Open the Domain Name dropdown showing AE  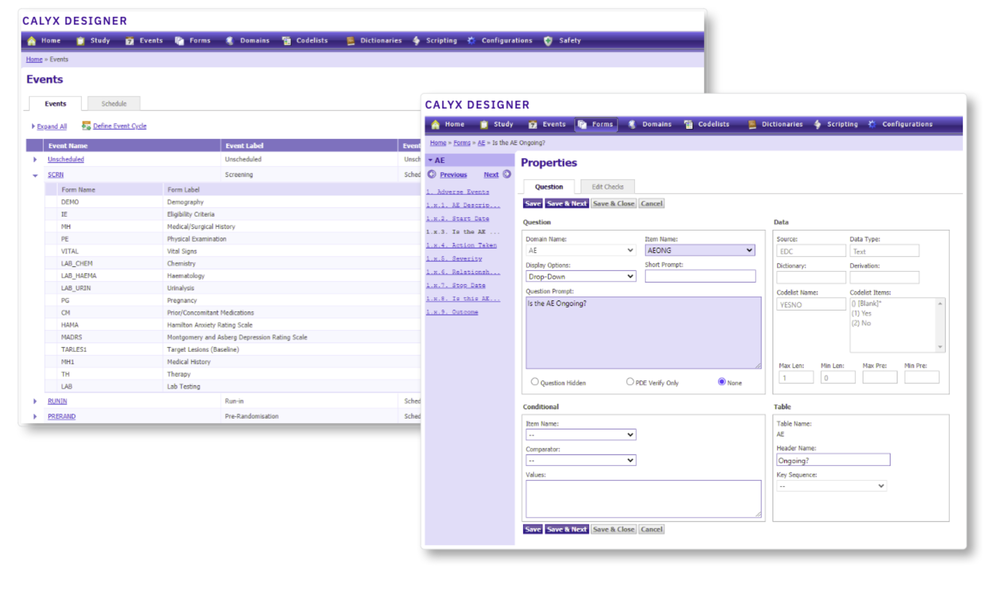(580, 251)
